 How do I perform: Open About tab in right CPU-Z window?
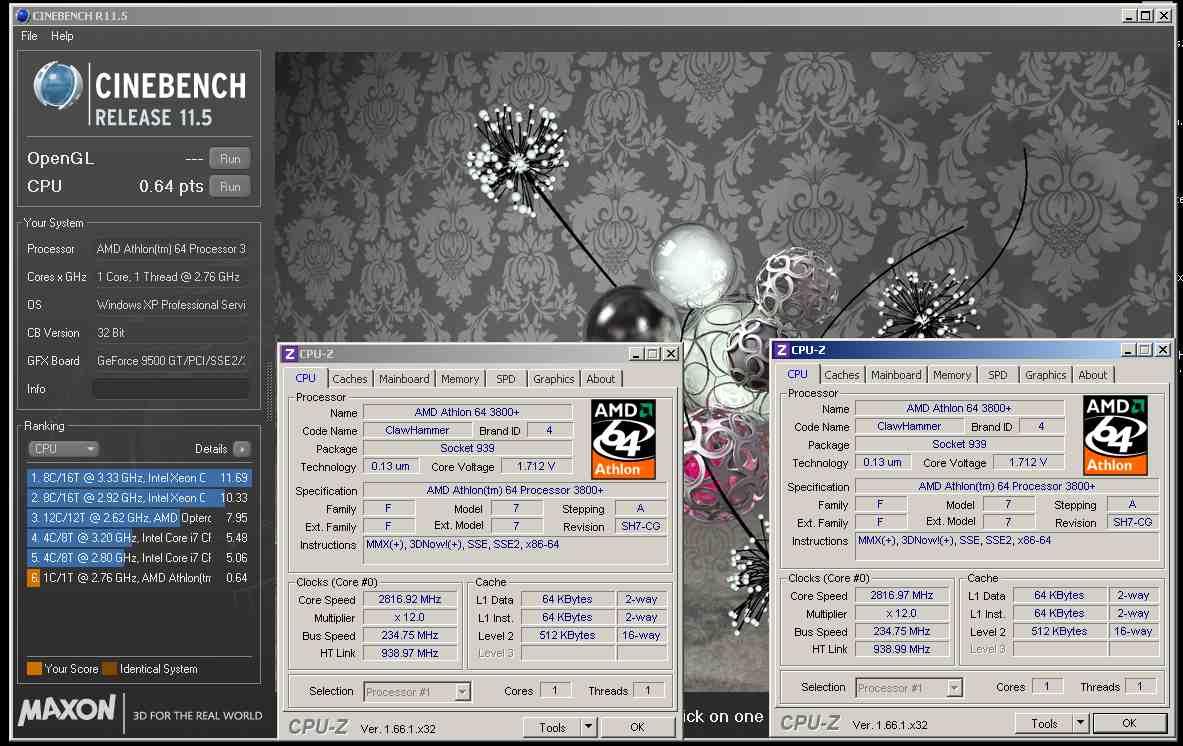click(1092, 375)
